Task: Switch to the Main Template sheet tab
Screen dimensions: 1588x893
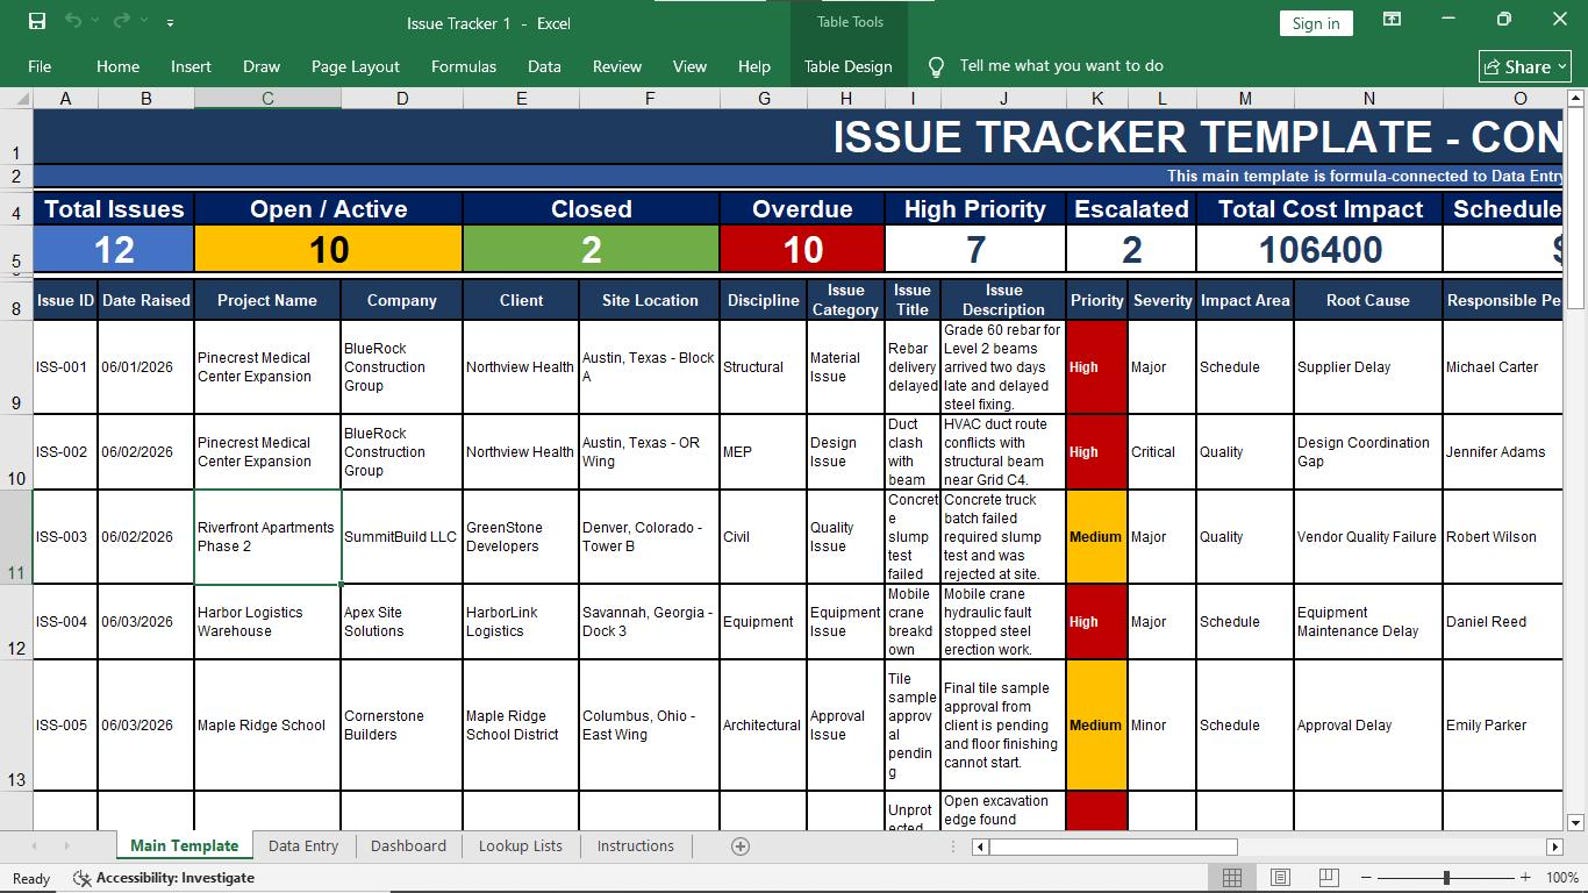Action: coord(184,846)
